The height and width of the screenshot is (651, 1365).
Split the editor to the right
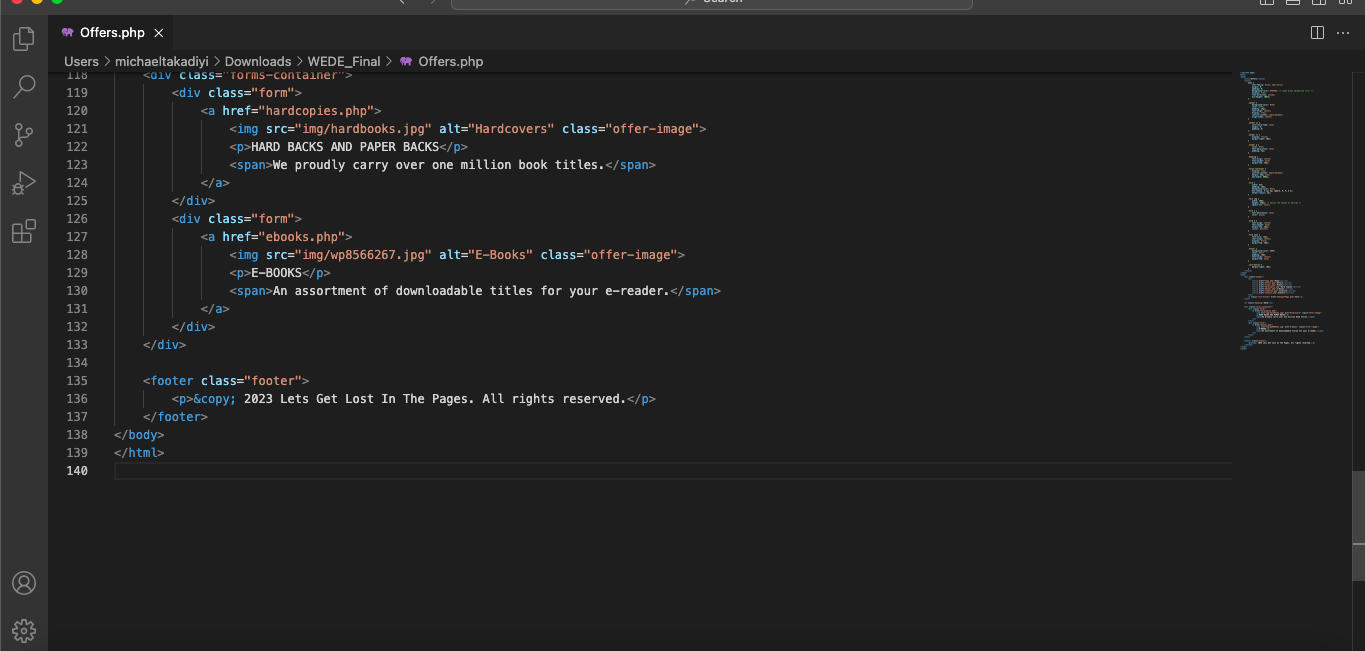[1317, 33]
